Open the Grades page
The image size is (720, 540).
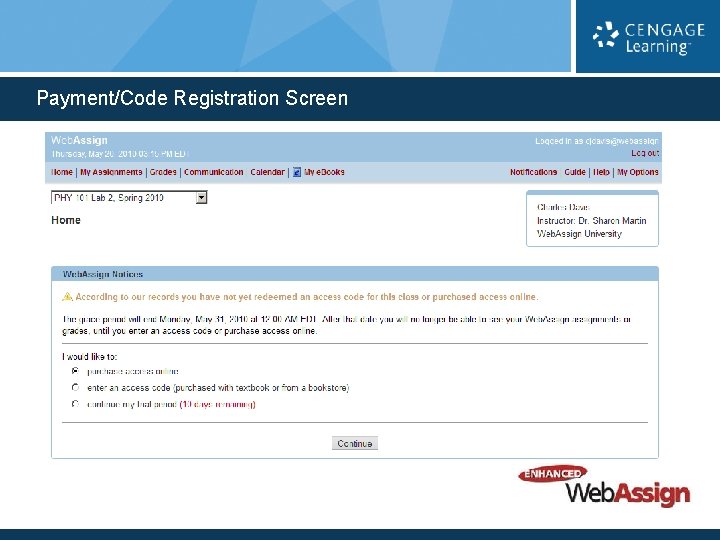click(163, 172)
